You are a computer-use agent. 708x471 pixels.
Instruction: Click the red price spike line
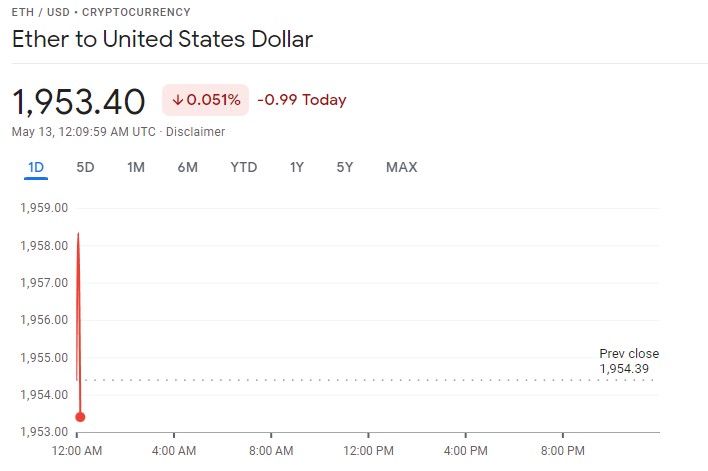[78, 300]
